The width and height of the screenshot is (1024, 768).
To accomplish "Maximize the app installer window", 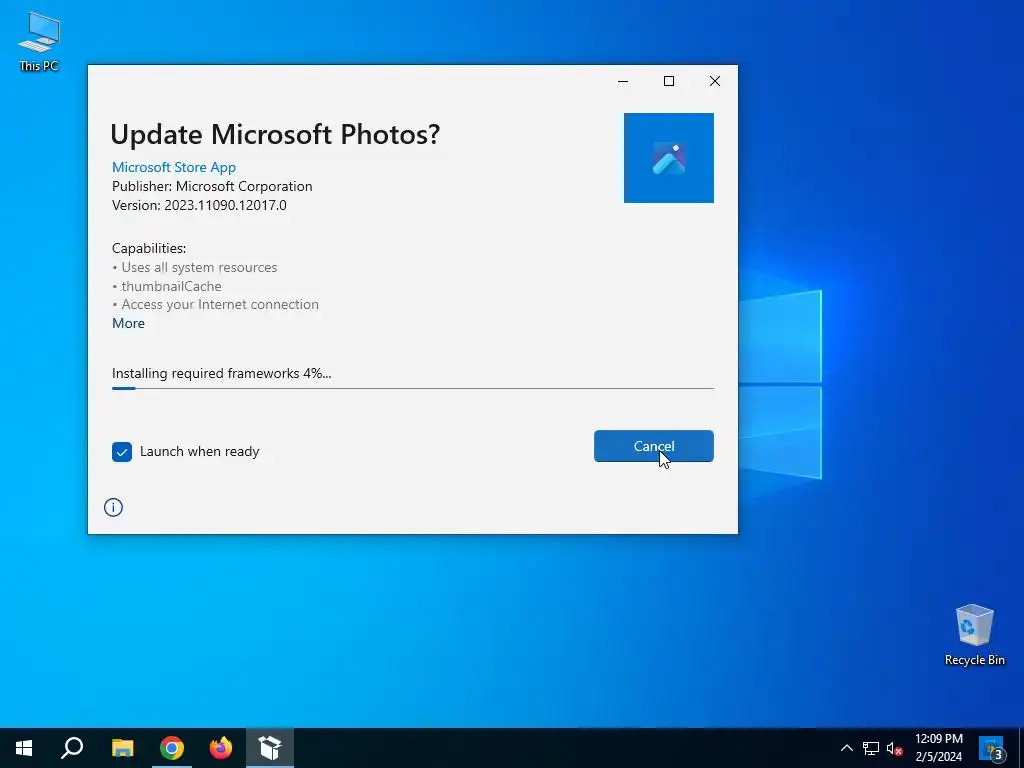I will click(669, 81).
